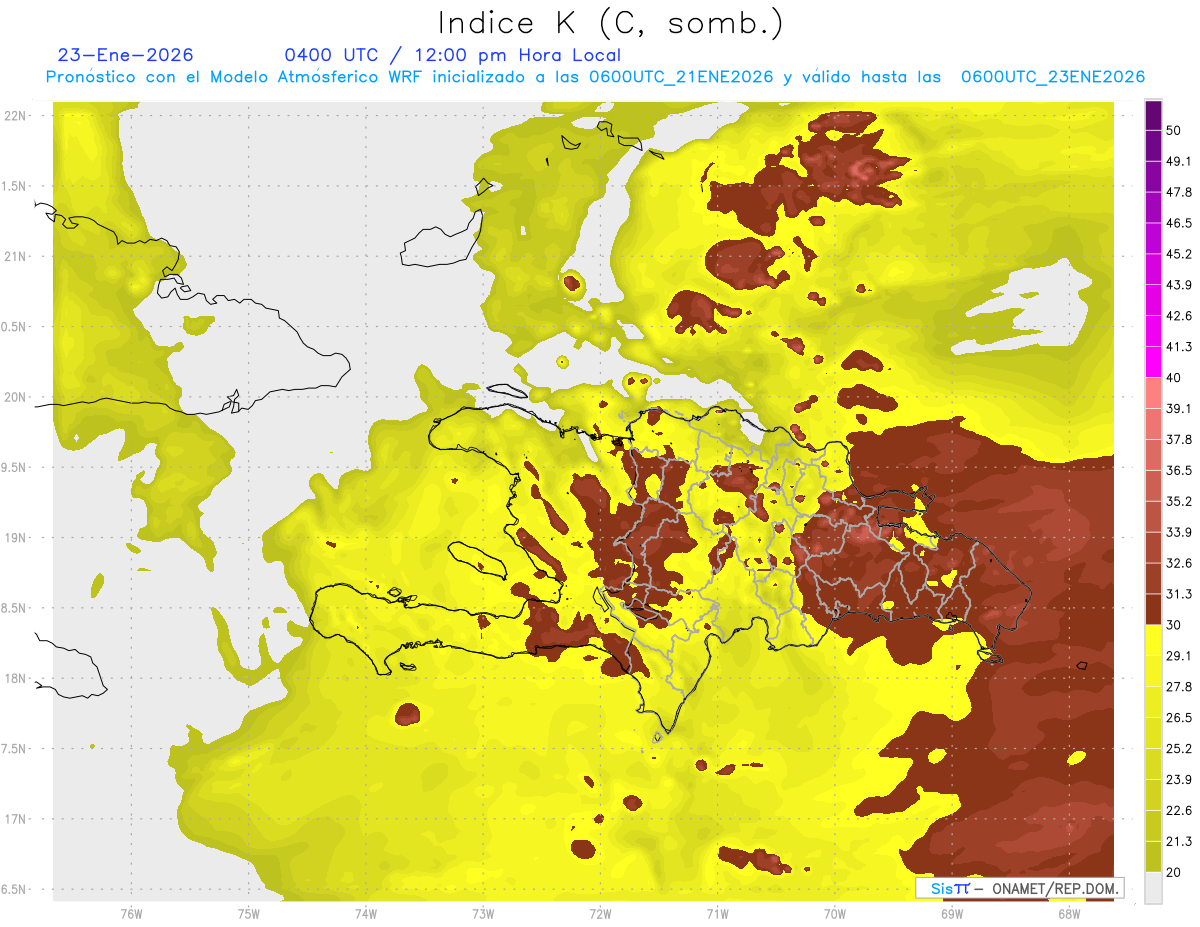Click the colorbar value "46.5"
Image resolution: width=1200 pixels, height=927 pixels.
point(1179,223)
